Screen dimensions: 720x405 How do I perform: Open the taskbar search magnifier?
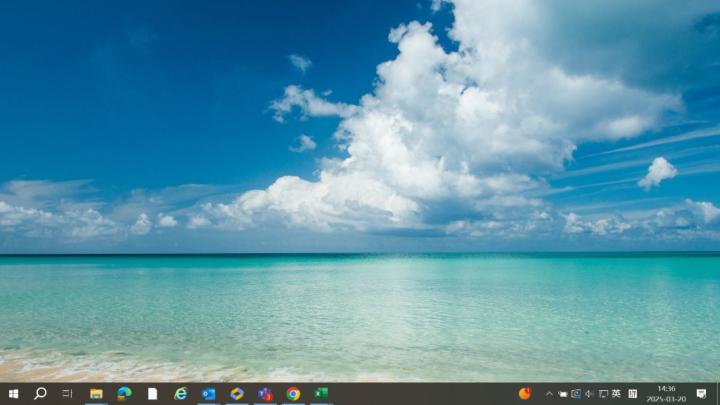click(x=40, y=394)
